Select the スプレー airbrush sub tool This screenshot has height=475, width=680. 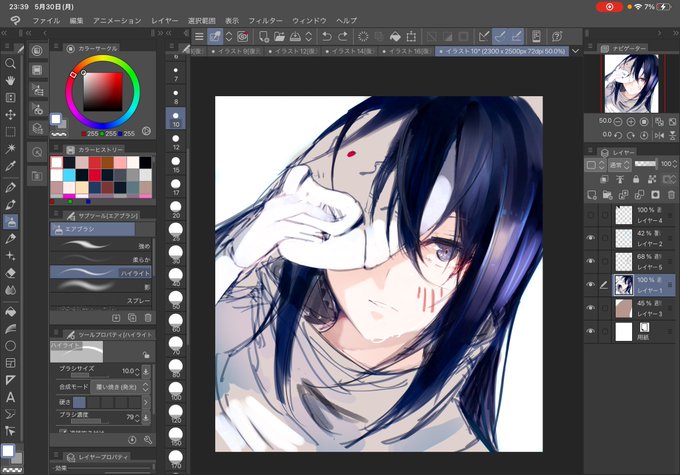tap(101, 300)
